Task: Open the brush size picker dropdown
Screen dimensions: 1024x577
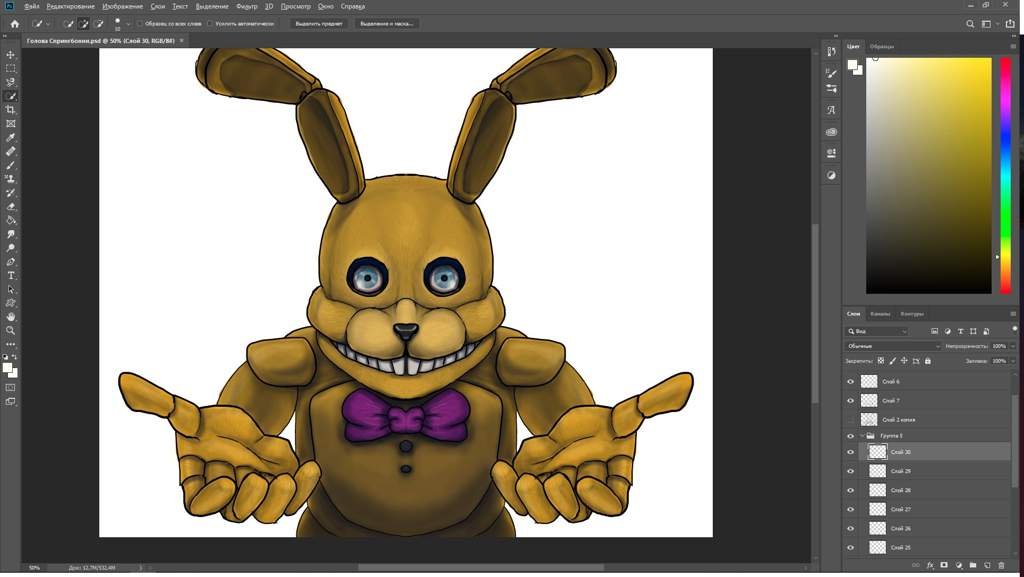Action: (128, 24)
